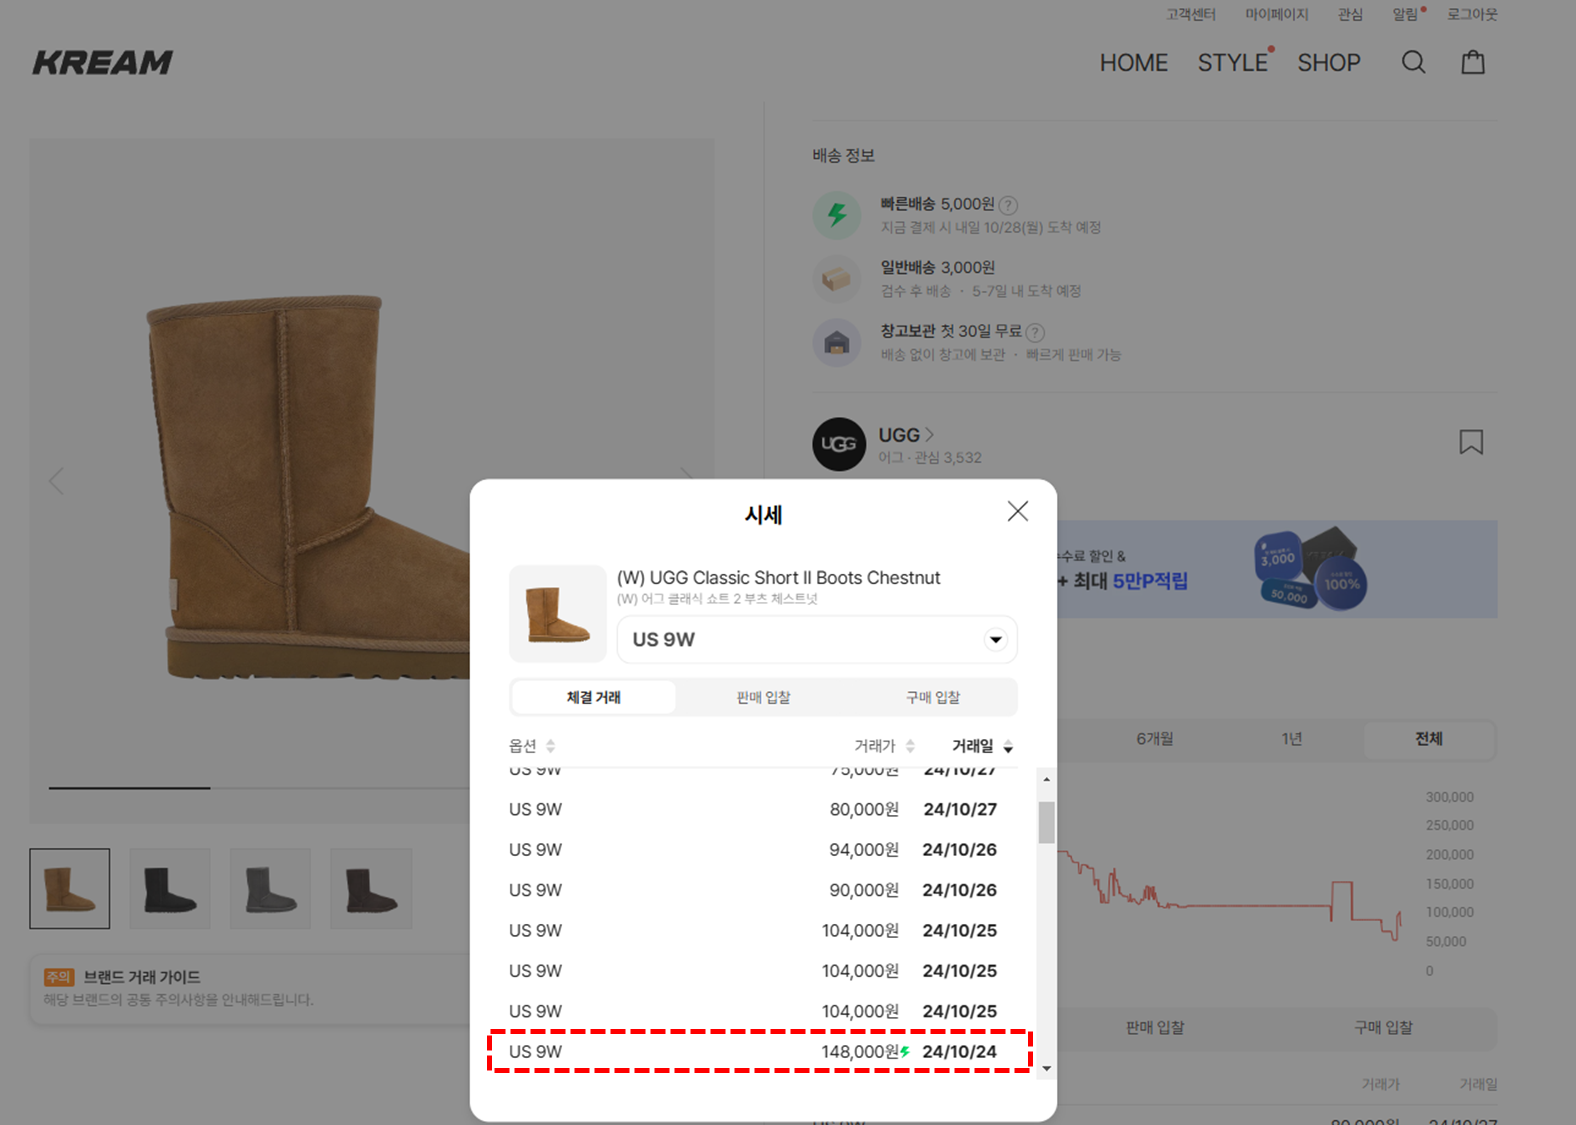
Task: Sort by 옵션 column arrows
Action: pyautogui.click(x=550, y=746)
